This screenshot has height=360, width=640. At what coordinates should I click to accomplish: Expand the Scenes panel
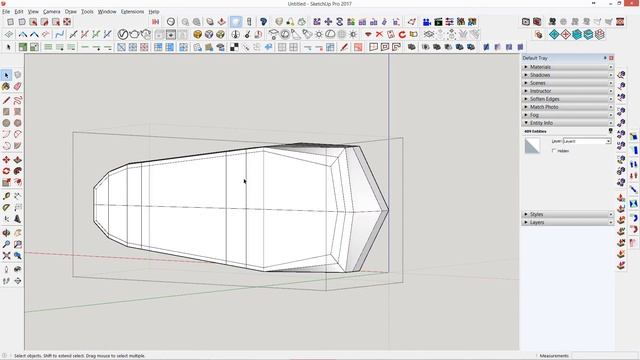pyautogui.click(x=568, y=83)
